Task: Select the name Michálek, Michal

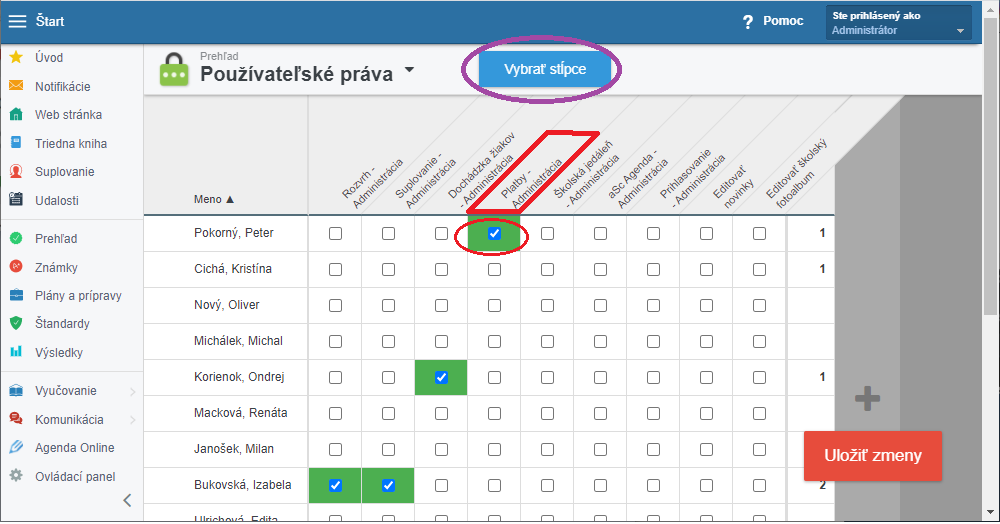Action: [238, 341]
